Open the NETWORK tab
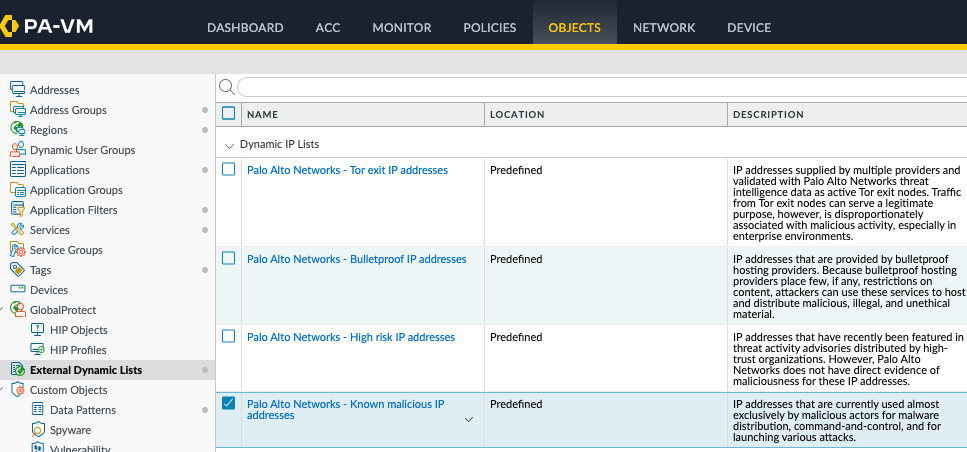The height and width of the screenshot is (452, 967). (x=664, y=27)
